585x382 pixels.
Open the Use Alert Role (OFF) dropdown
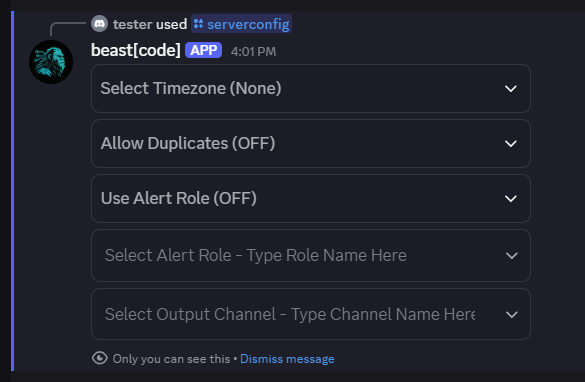tap(311, 198)
